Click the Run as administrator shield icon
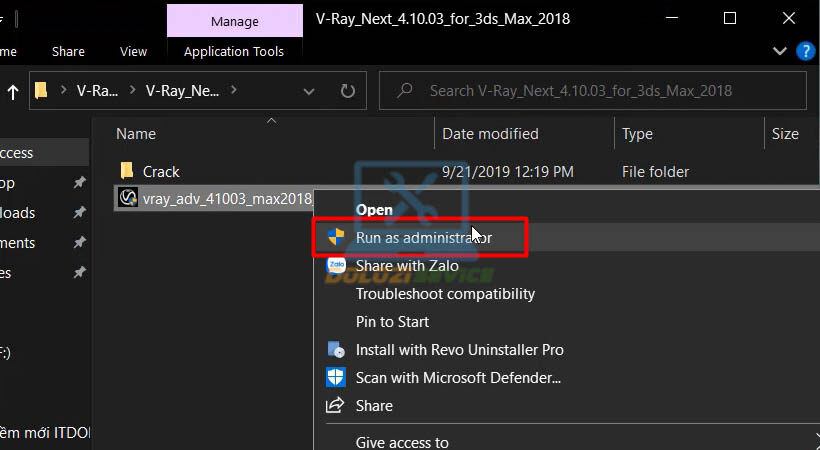Viewport: 820px width, 450px height. (336, 237)
